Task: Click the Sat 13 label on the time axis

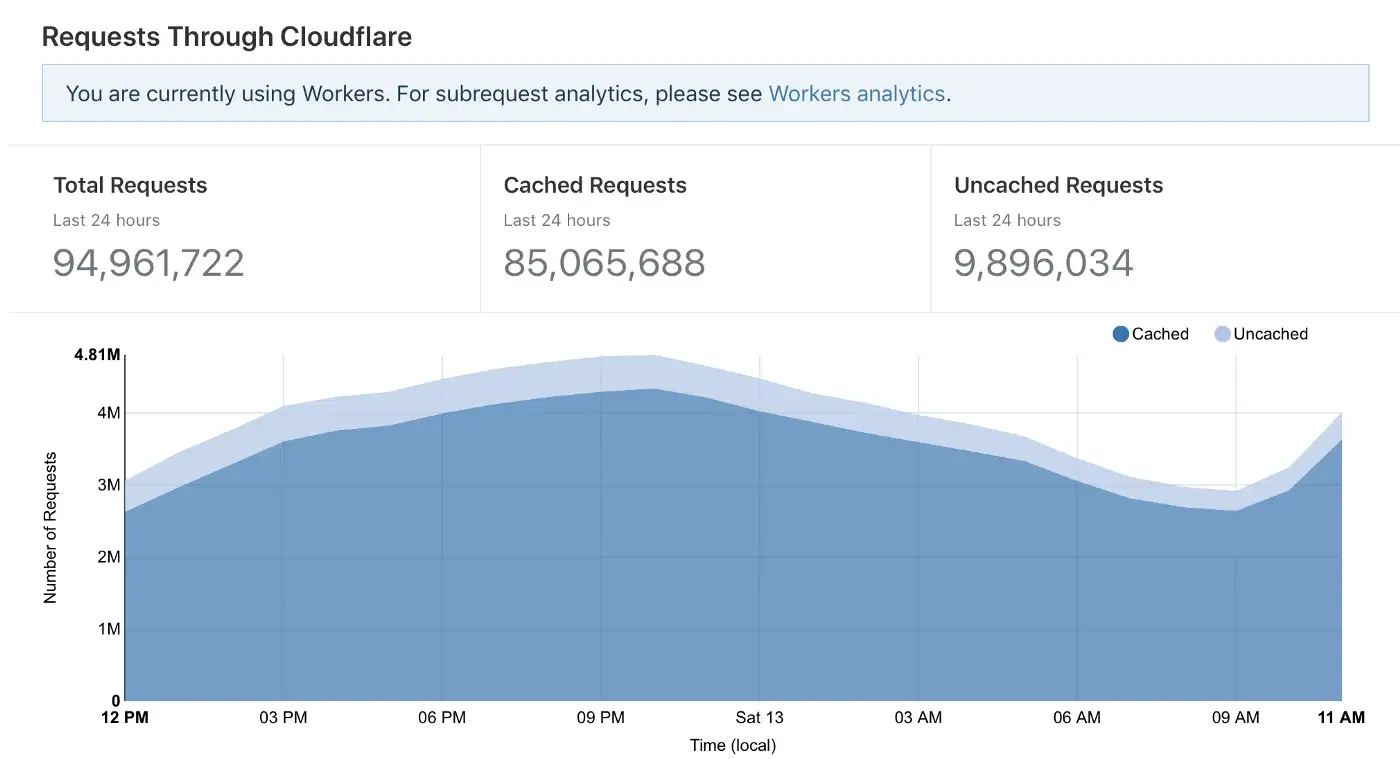Action: tap(759, 717)
